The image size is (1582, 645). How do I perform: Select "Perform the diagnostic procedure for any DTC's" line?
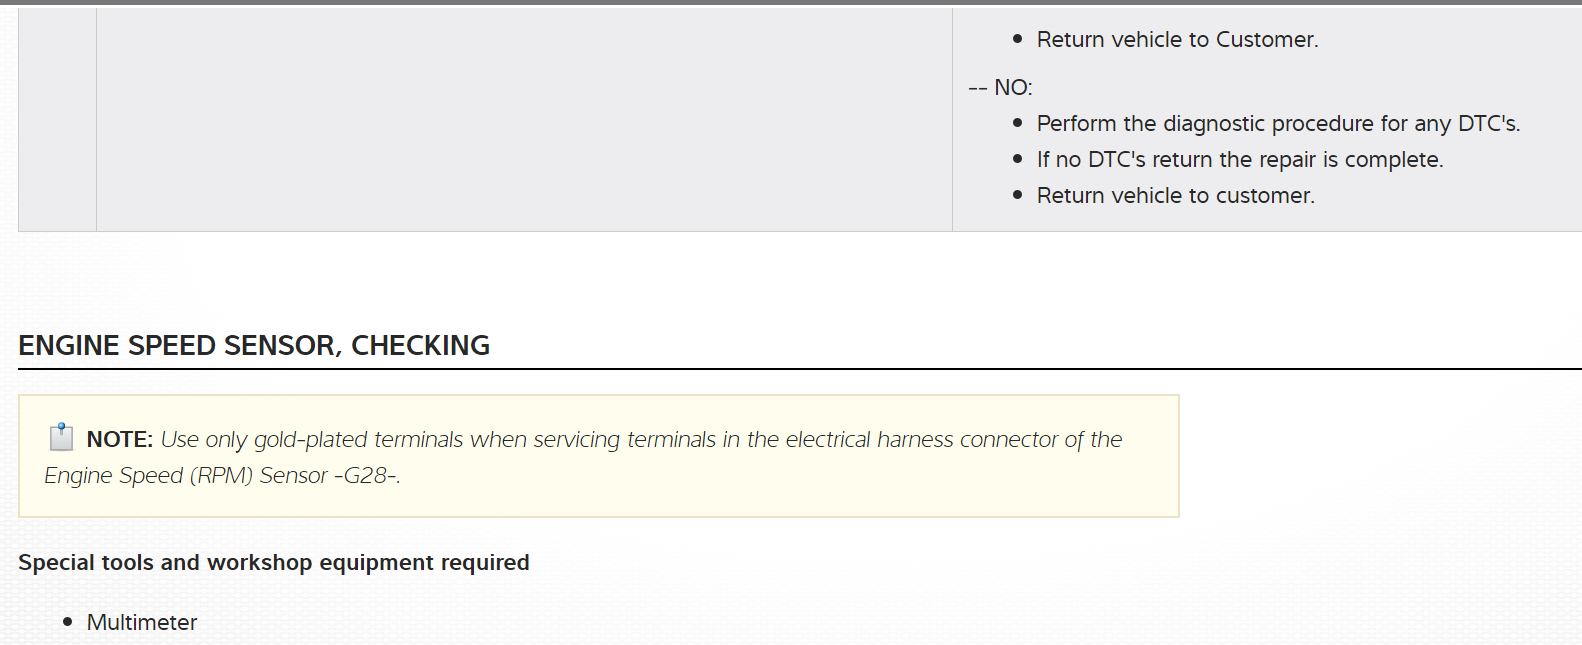click(1277, 124)
